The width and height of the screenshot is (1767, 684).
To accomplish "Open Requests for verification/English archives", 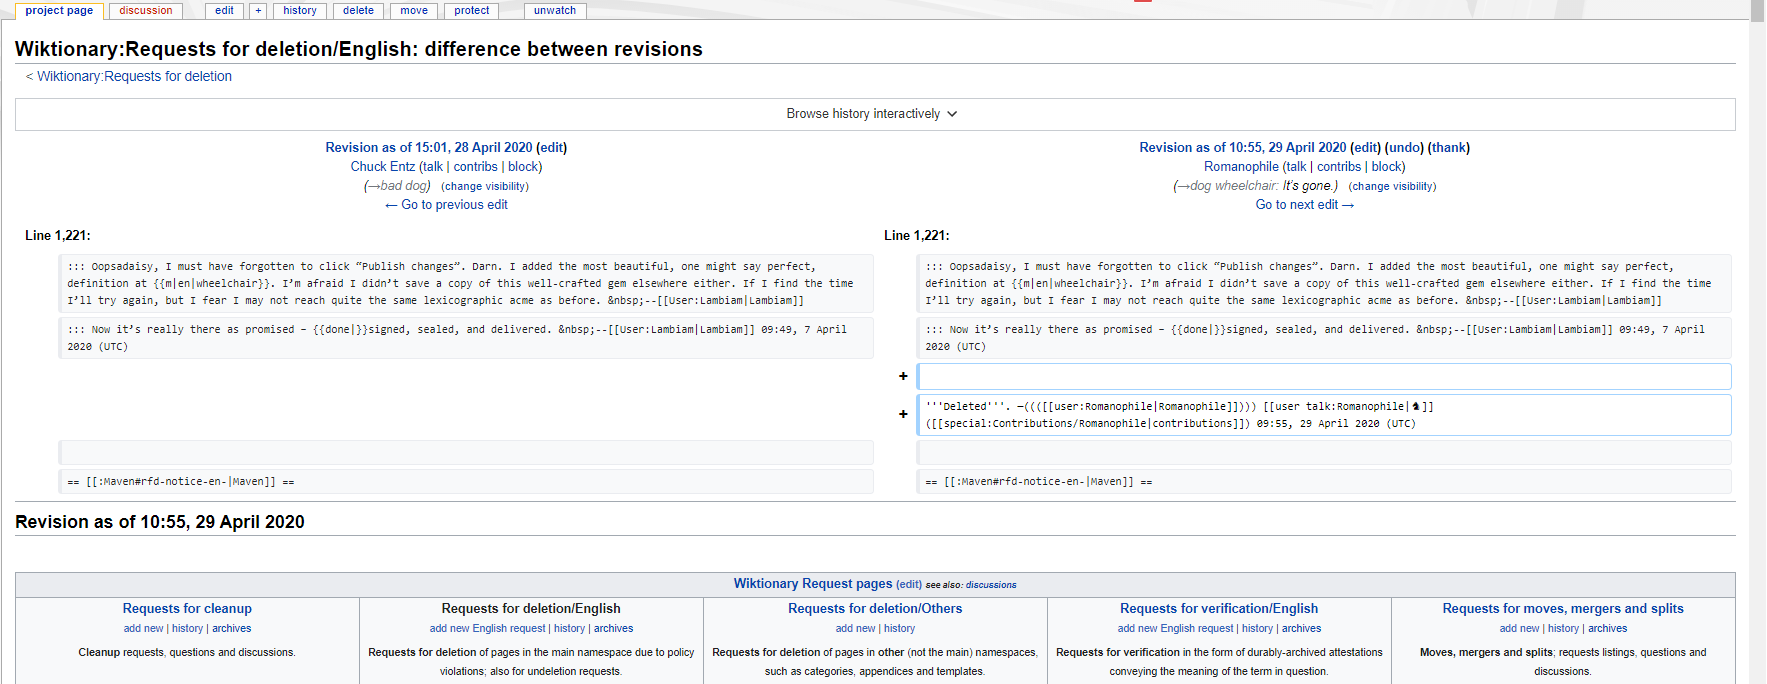I will [1301, 629].
